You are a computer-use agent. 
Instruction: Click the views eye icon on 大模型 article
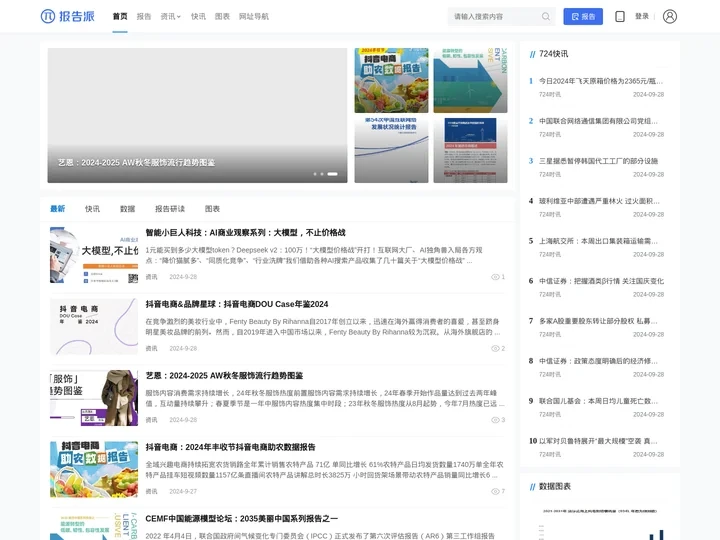[495, 277]
